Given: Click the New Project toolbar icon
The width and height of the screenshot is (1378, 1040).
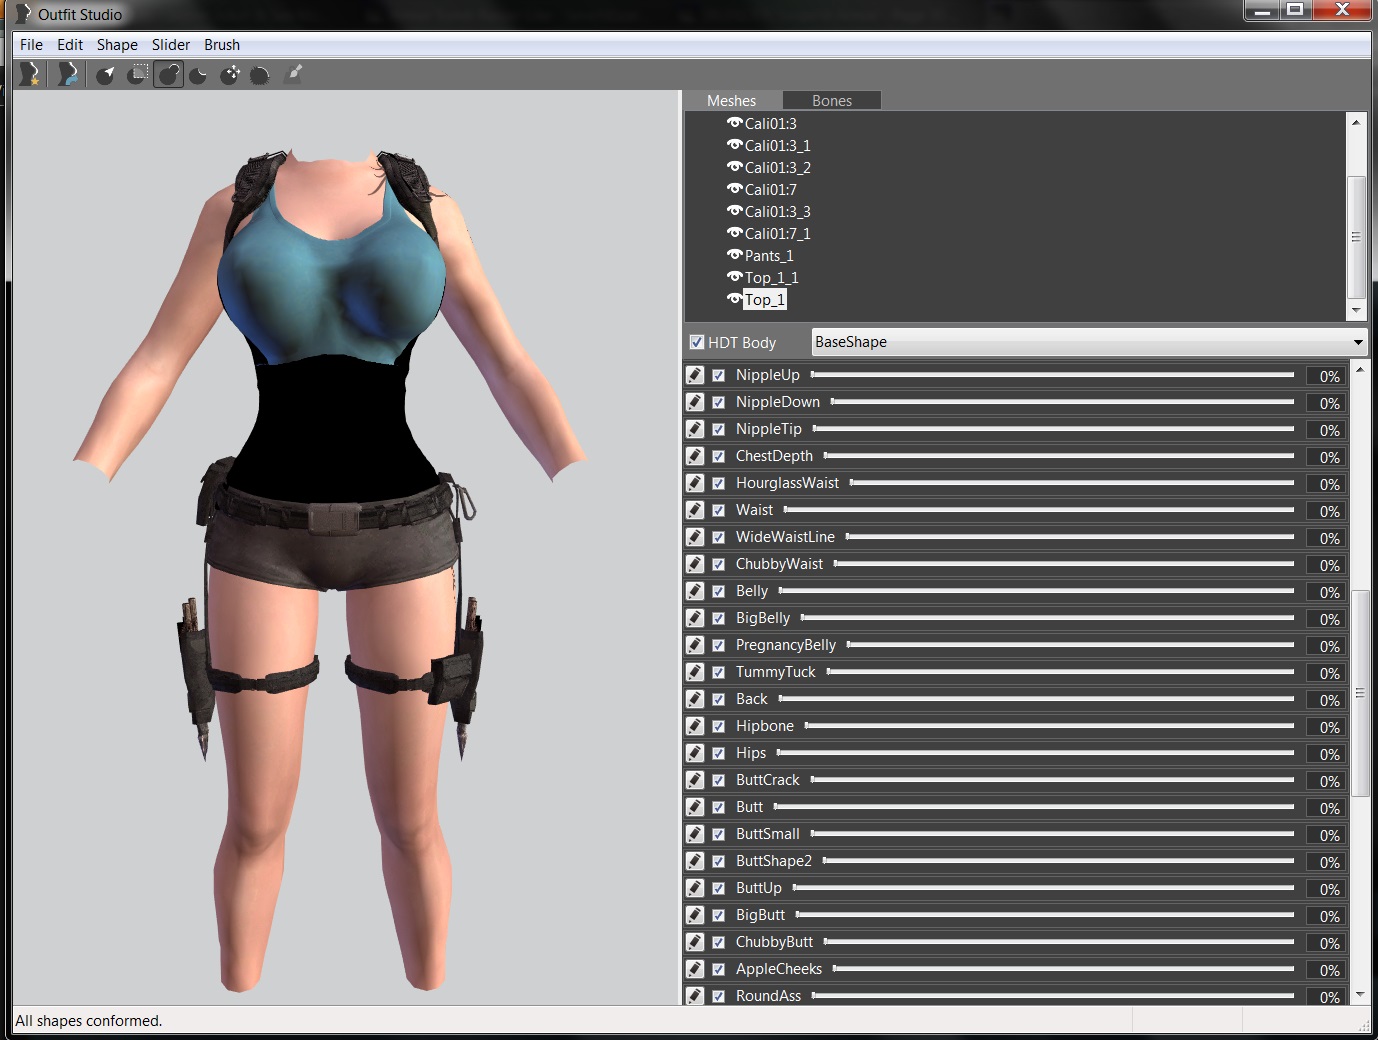Looking at the screenshot, I should click(30, 74).
